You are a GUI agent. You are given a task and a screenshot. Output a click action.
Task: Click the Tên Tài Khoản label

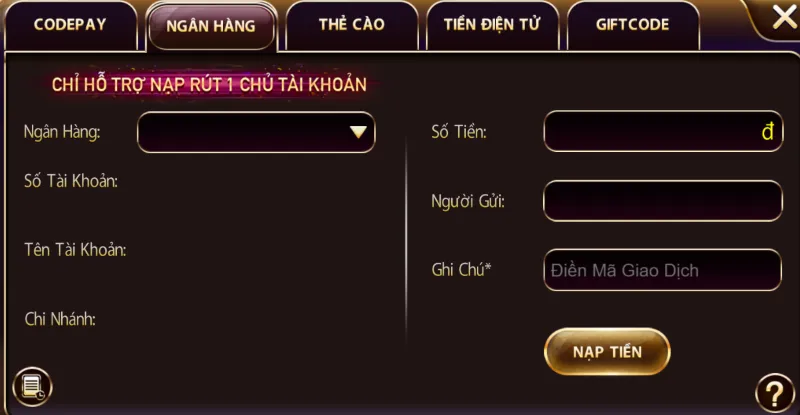[75, 250]
